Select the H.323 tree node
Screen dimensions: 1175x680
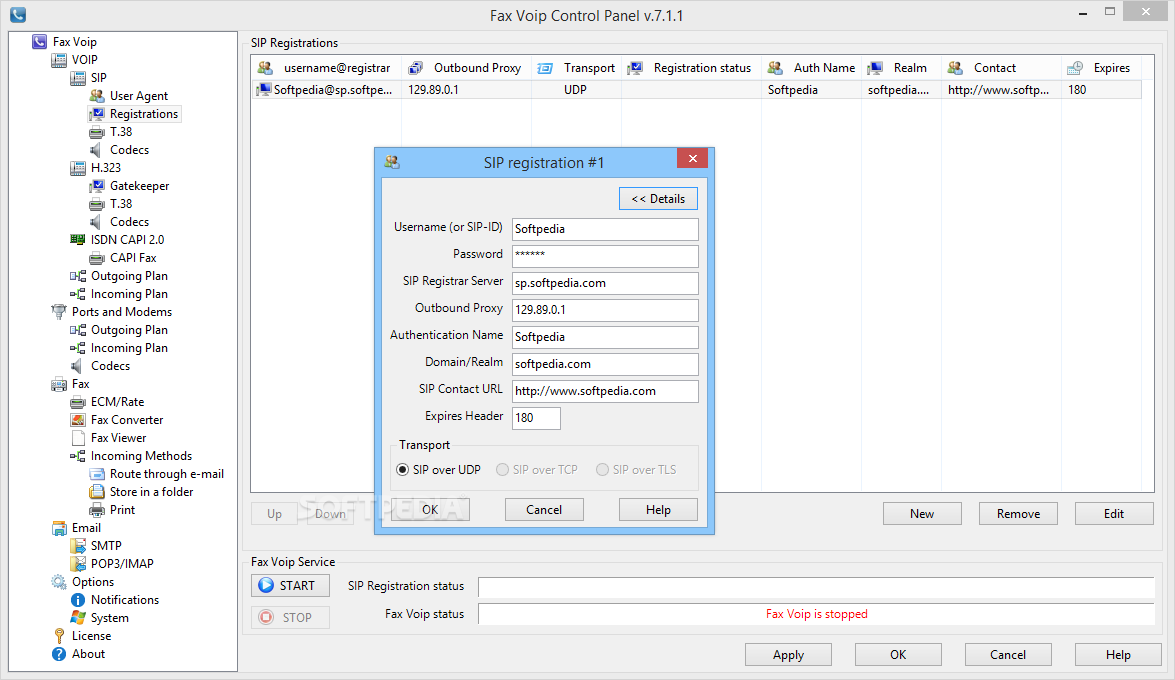click(106, 167)
